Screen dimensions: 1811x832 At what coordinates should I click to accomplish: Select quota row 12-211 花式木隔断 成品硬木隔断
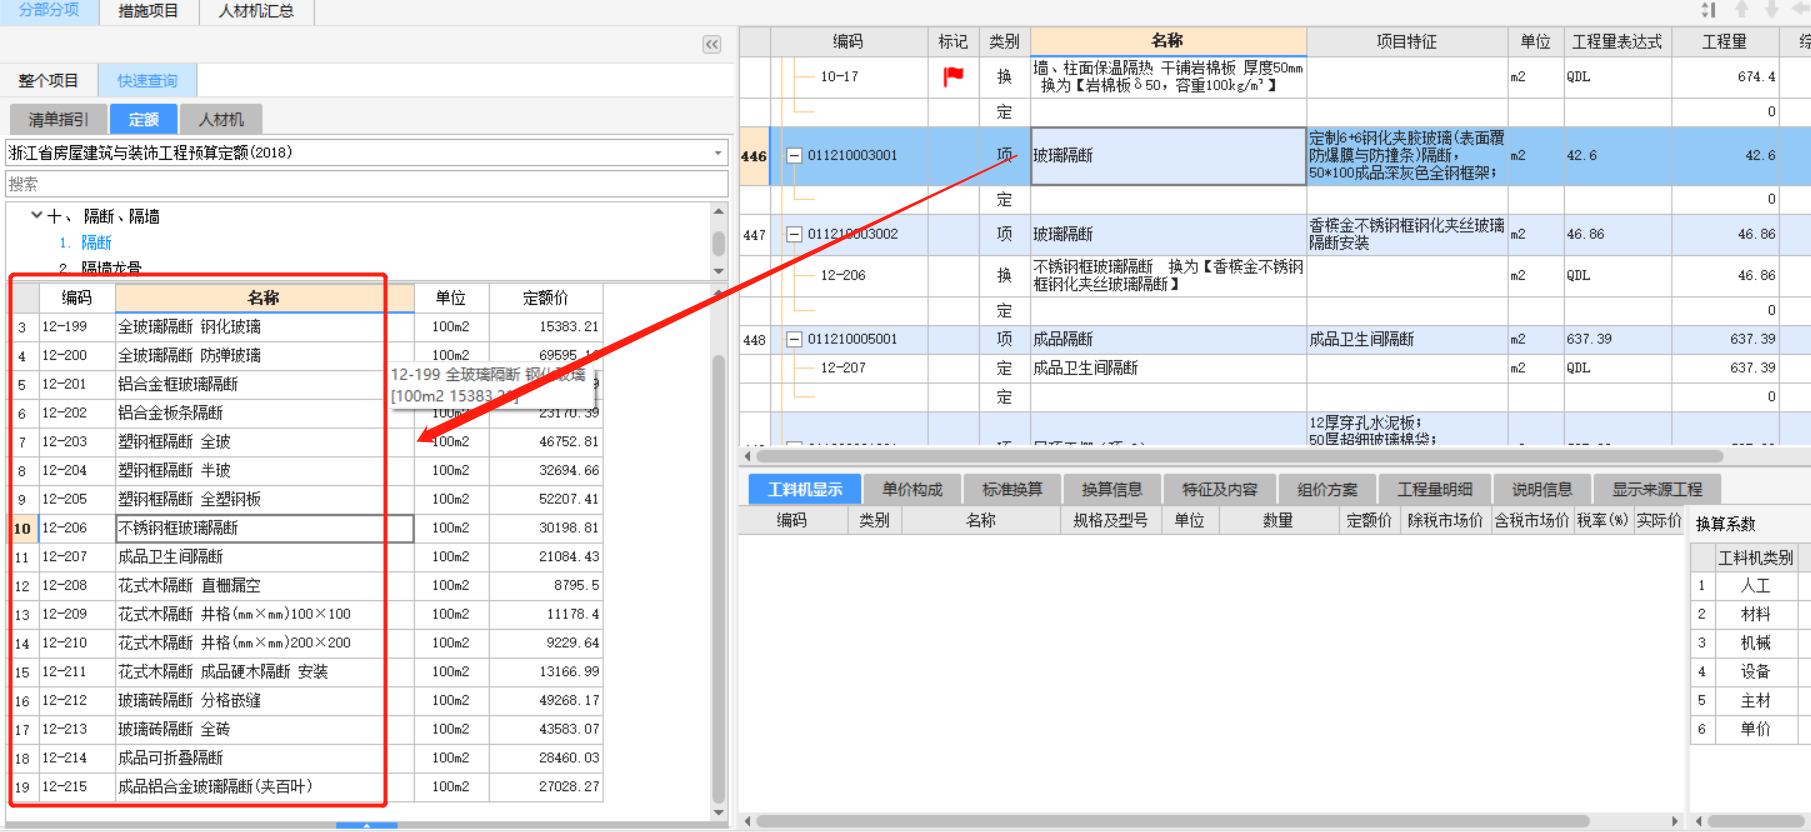(307, 672)
